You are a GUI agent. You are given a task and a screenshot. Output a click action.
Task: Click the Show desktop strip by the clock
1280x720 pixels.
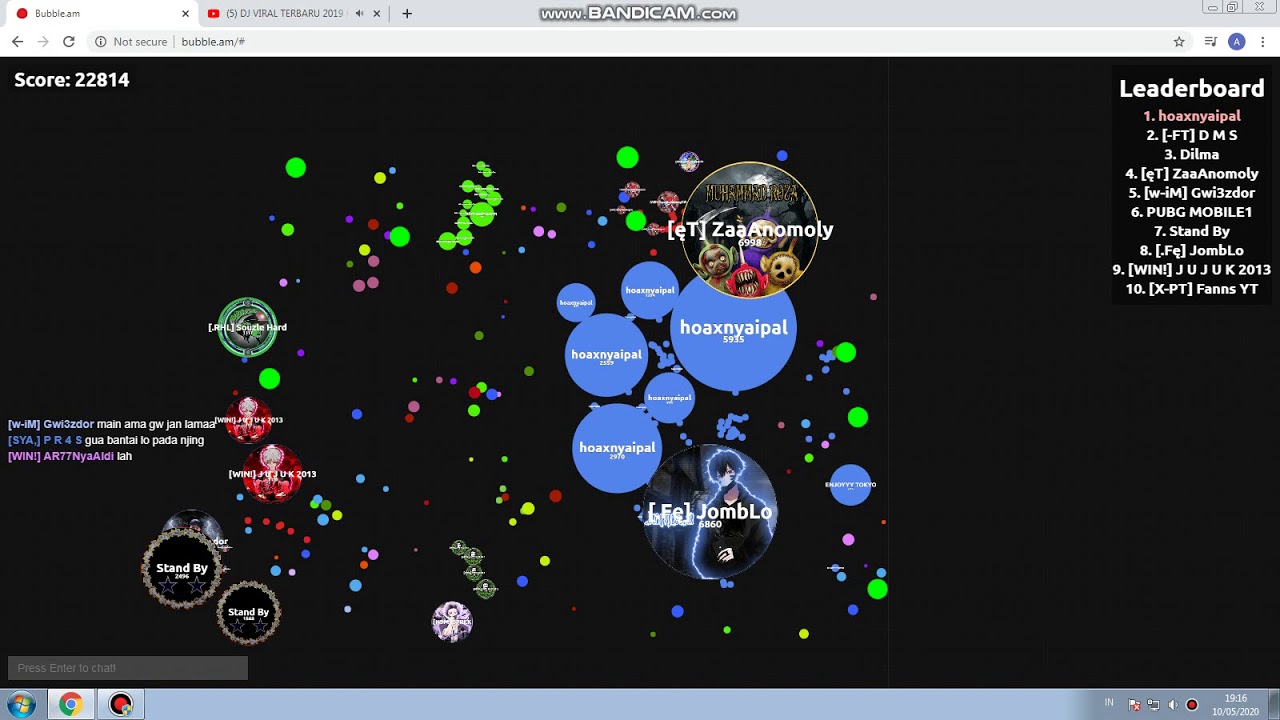1273,704
